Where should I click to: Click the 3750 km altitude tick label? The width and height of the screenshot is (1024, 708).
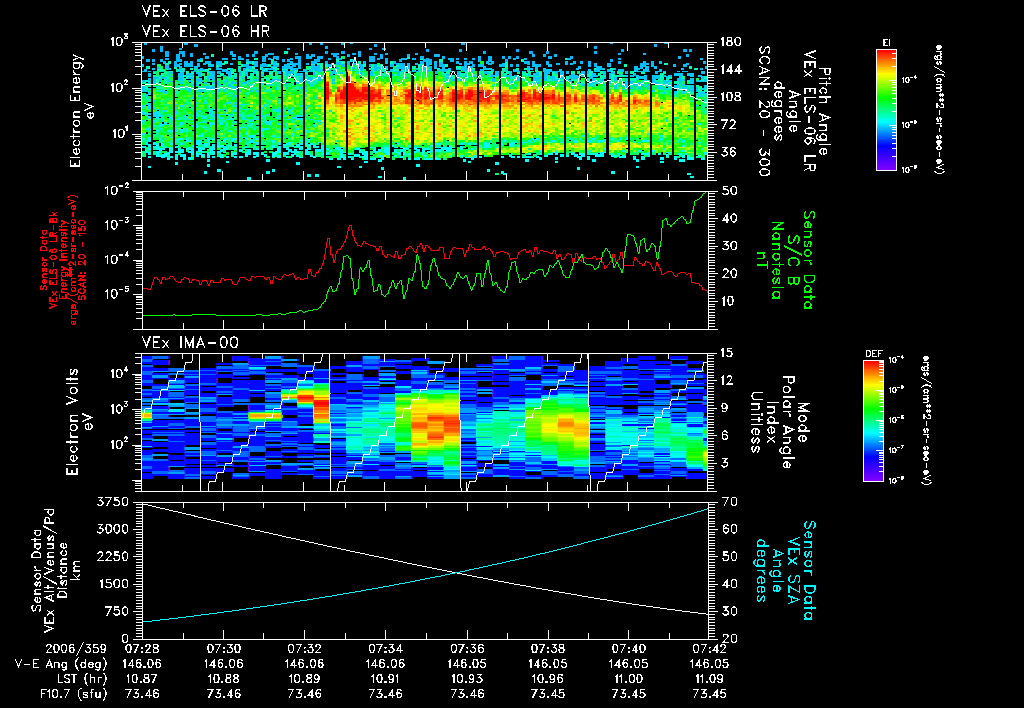(112, 502)
